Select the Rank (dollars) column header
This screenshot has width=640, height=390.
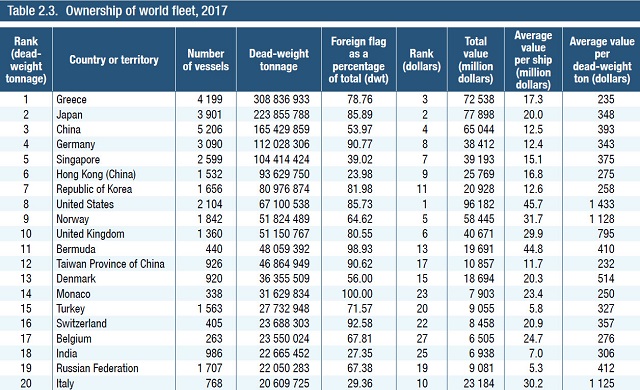tap(422, 60)
